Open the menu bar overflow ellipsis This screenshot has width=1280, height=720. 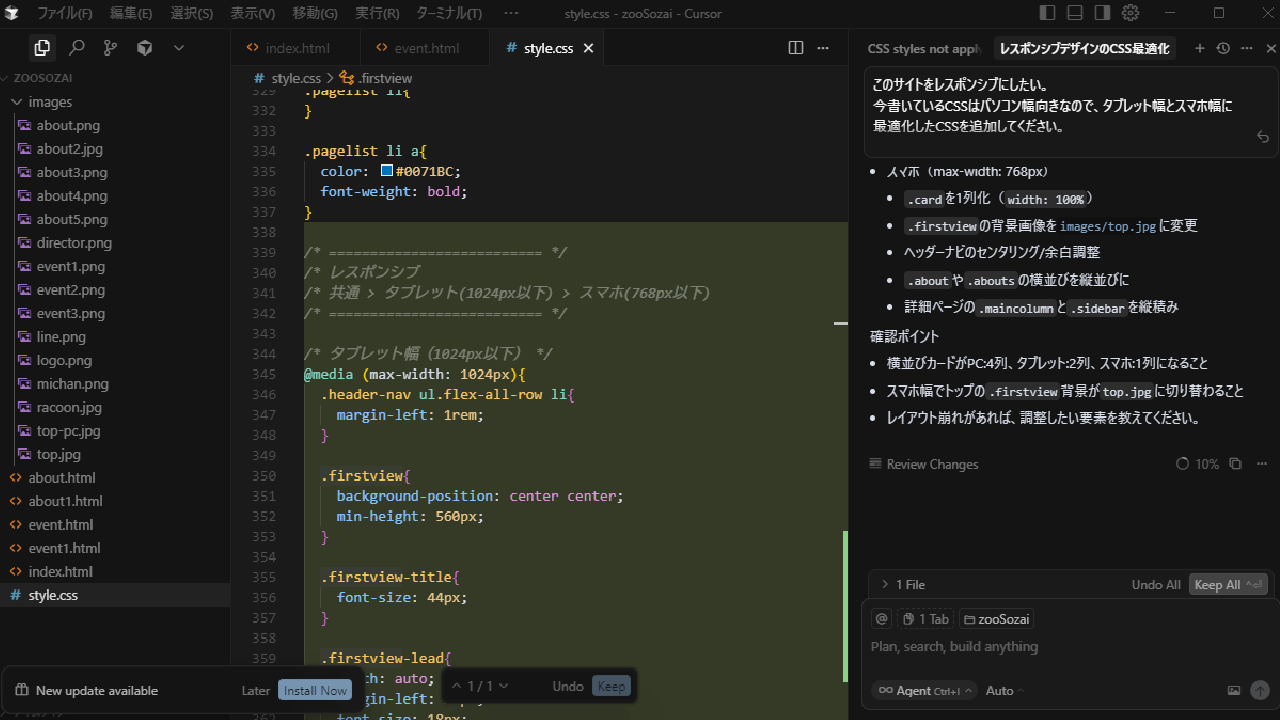[x=511, y=13]
